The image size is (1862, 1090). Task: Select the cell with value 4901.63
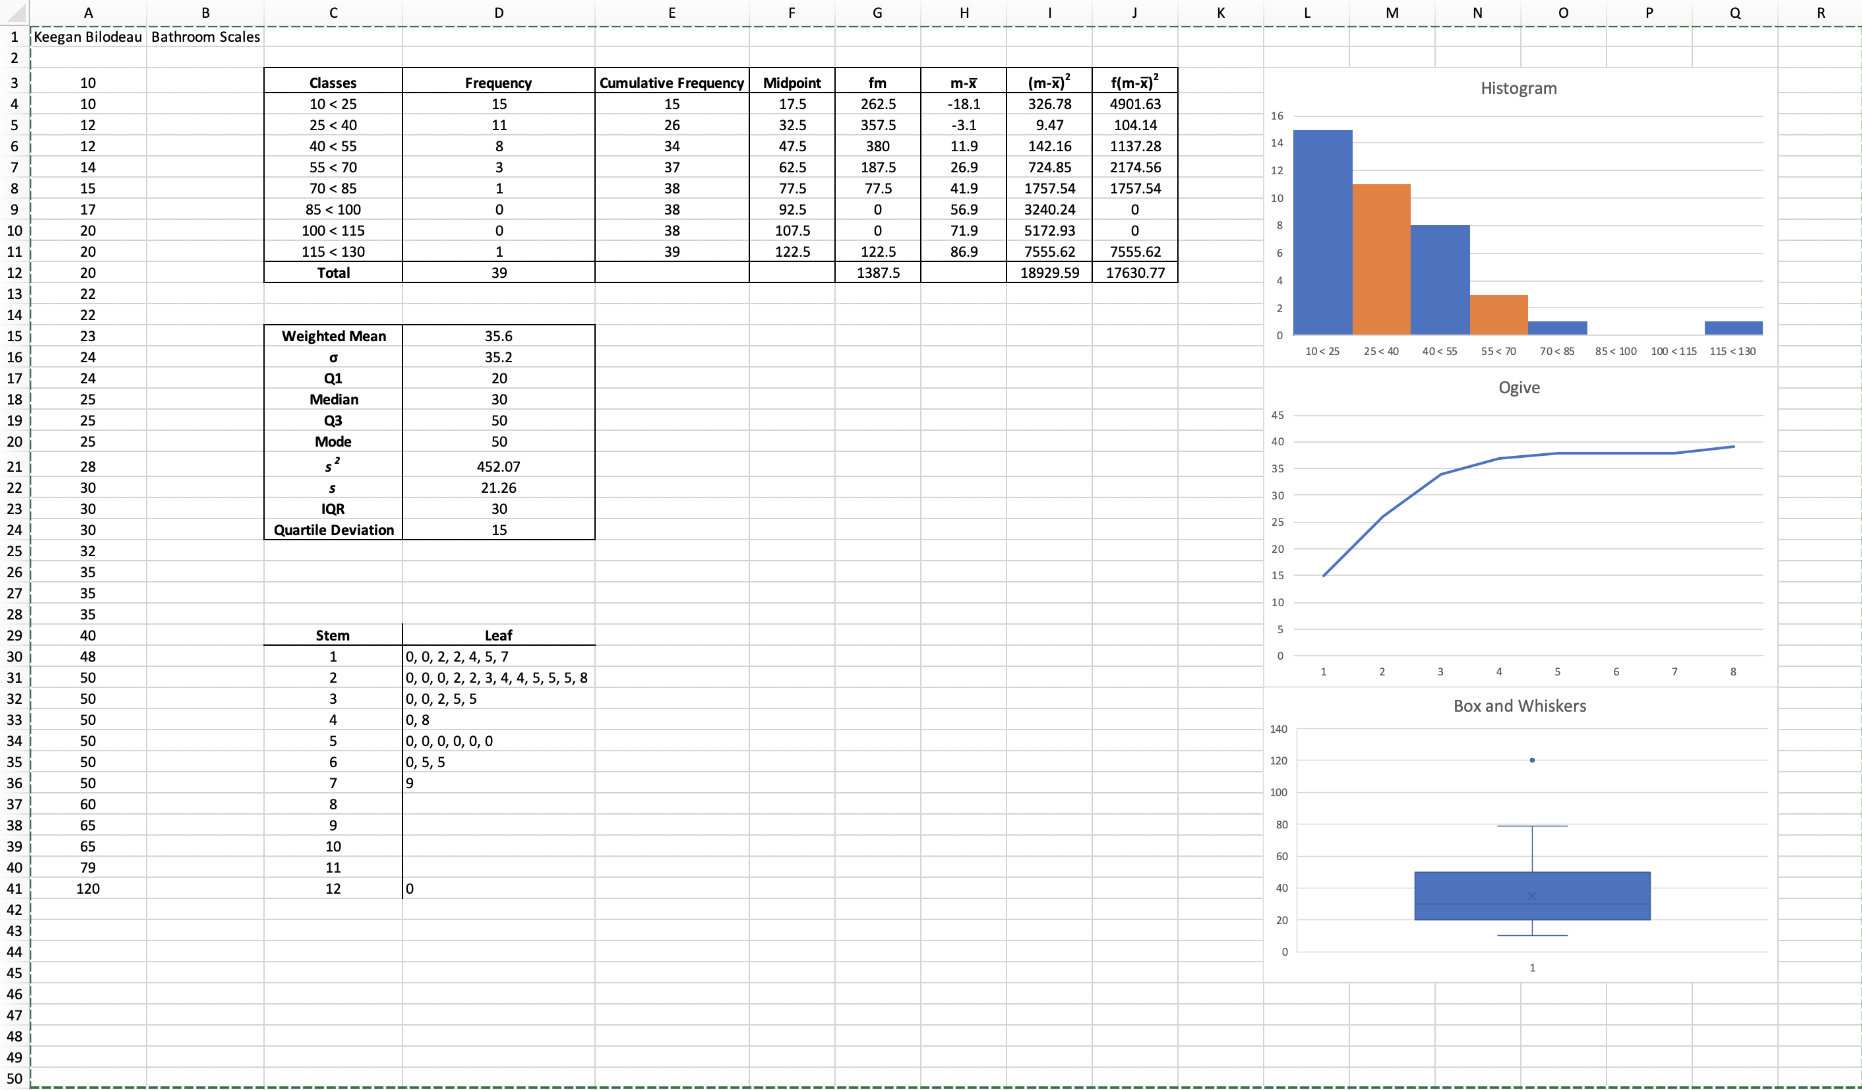(1134, 104)
